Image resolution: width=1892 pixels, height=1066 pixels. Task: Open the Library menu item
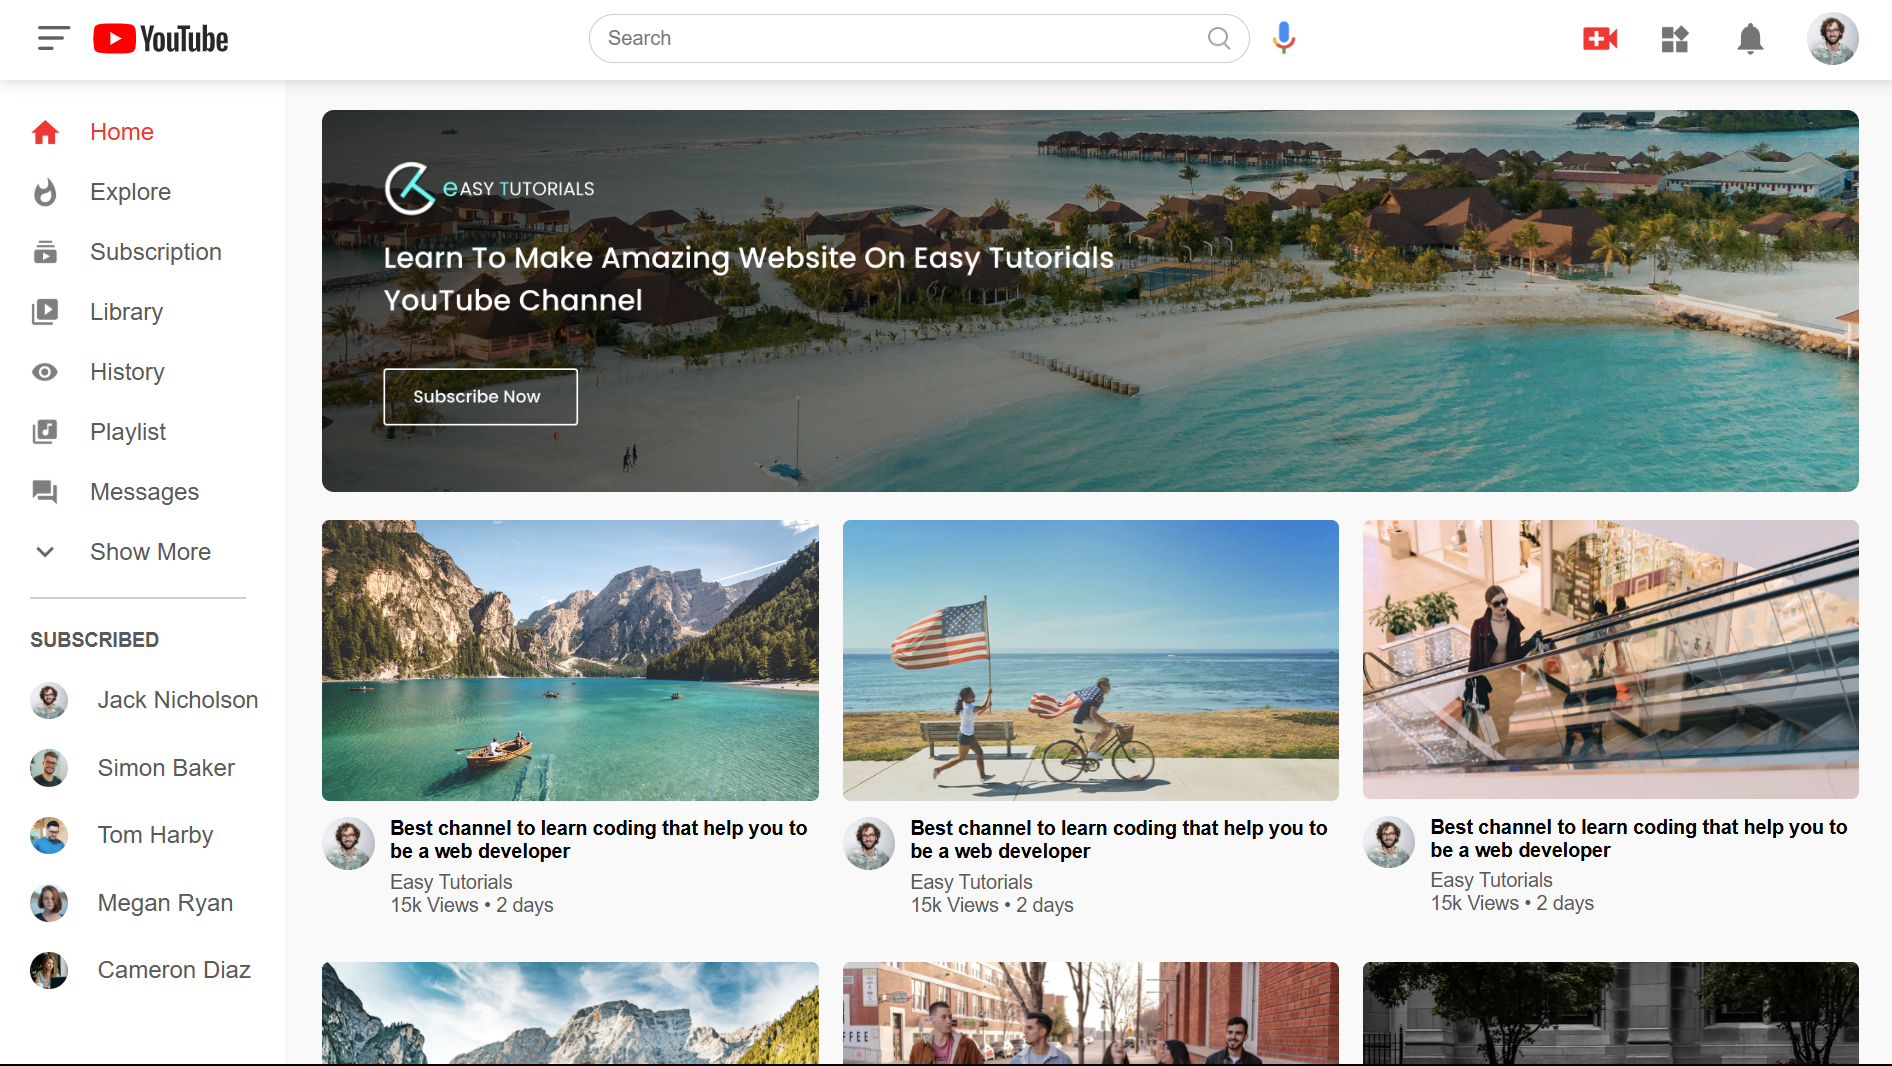pyautogui.click(x=126, y=312)
